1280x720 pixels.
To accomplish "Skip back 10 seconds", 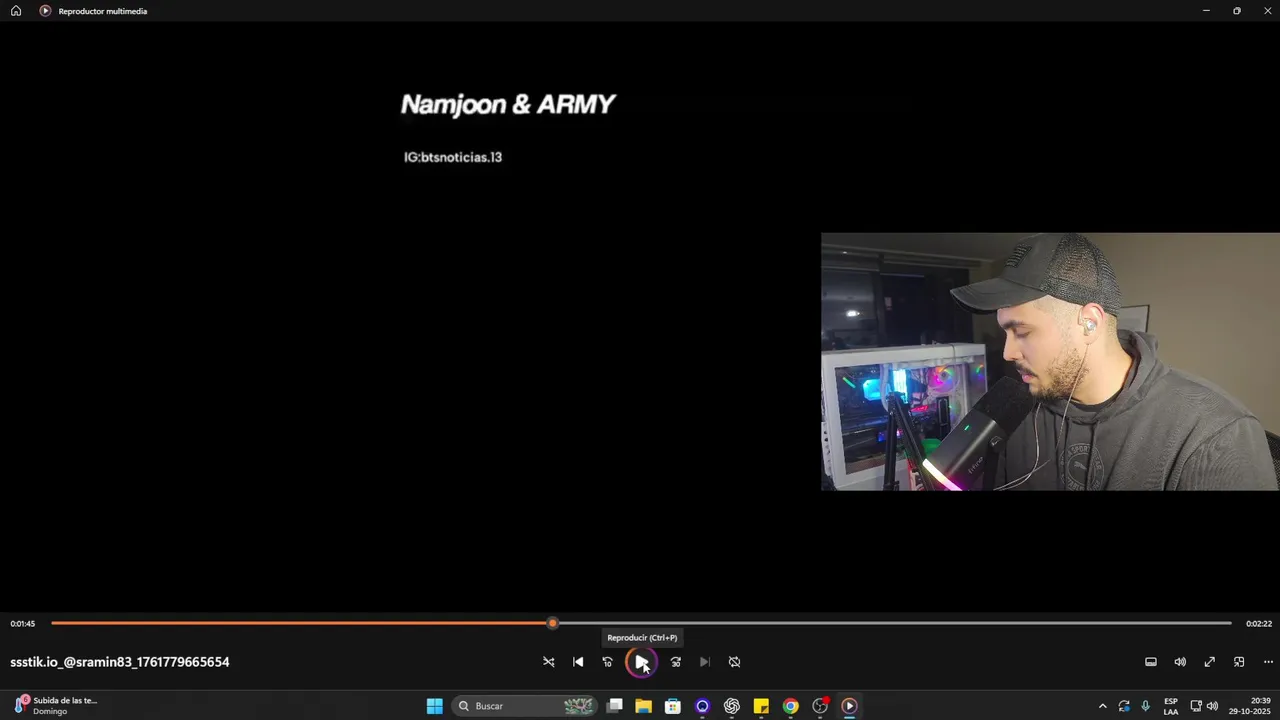I will (607, 662).
